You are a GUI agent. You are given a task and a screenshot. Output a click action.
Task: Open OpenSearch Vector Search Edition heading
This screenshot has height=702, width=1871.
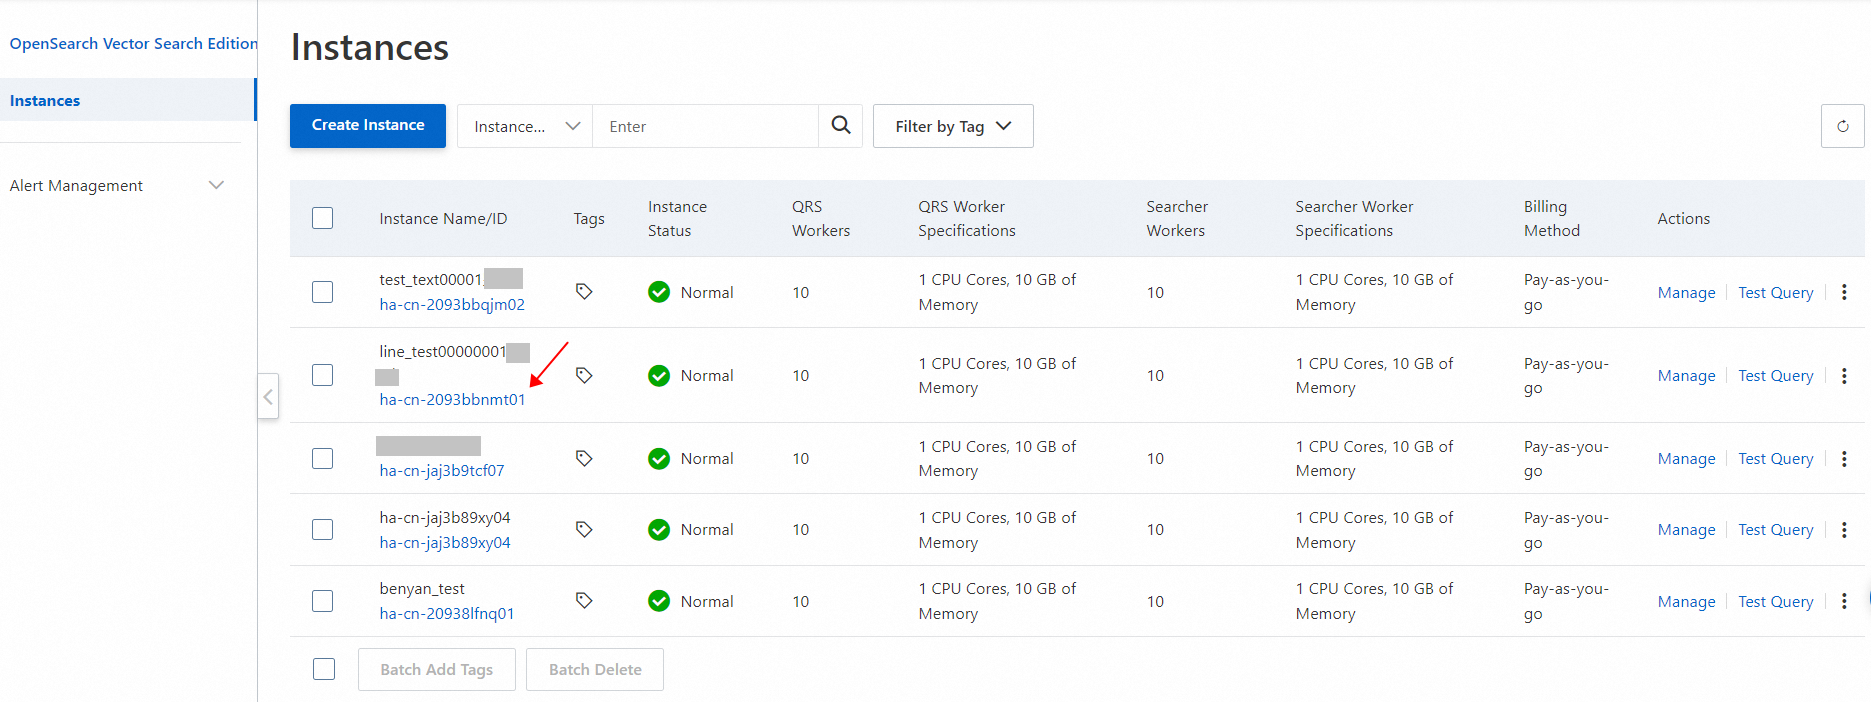[x=133, y=43]
